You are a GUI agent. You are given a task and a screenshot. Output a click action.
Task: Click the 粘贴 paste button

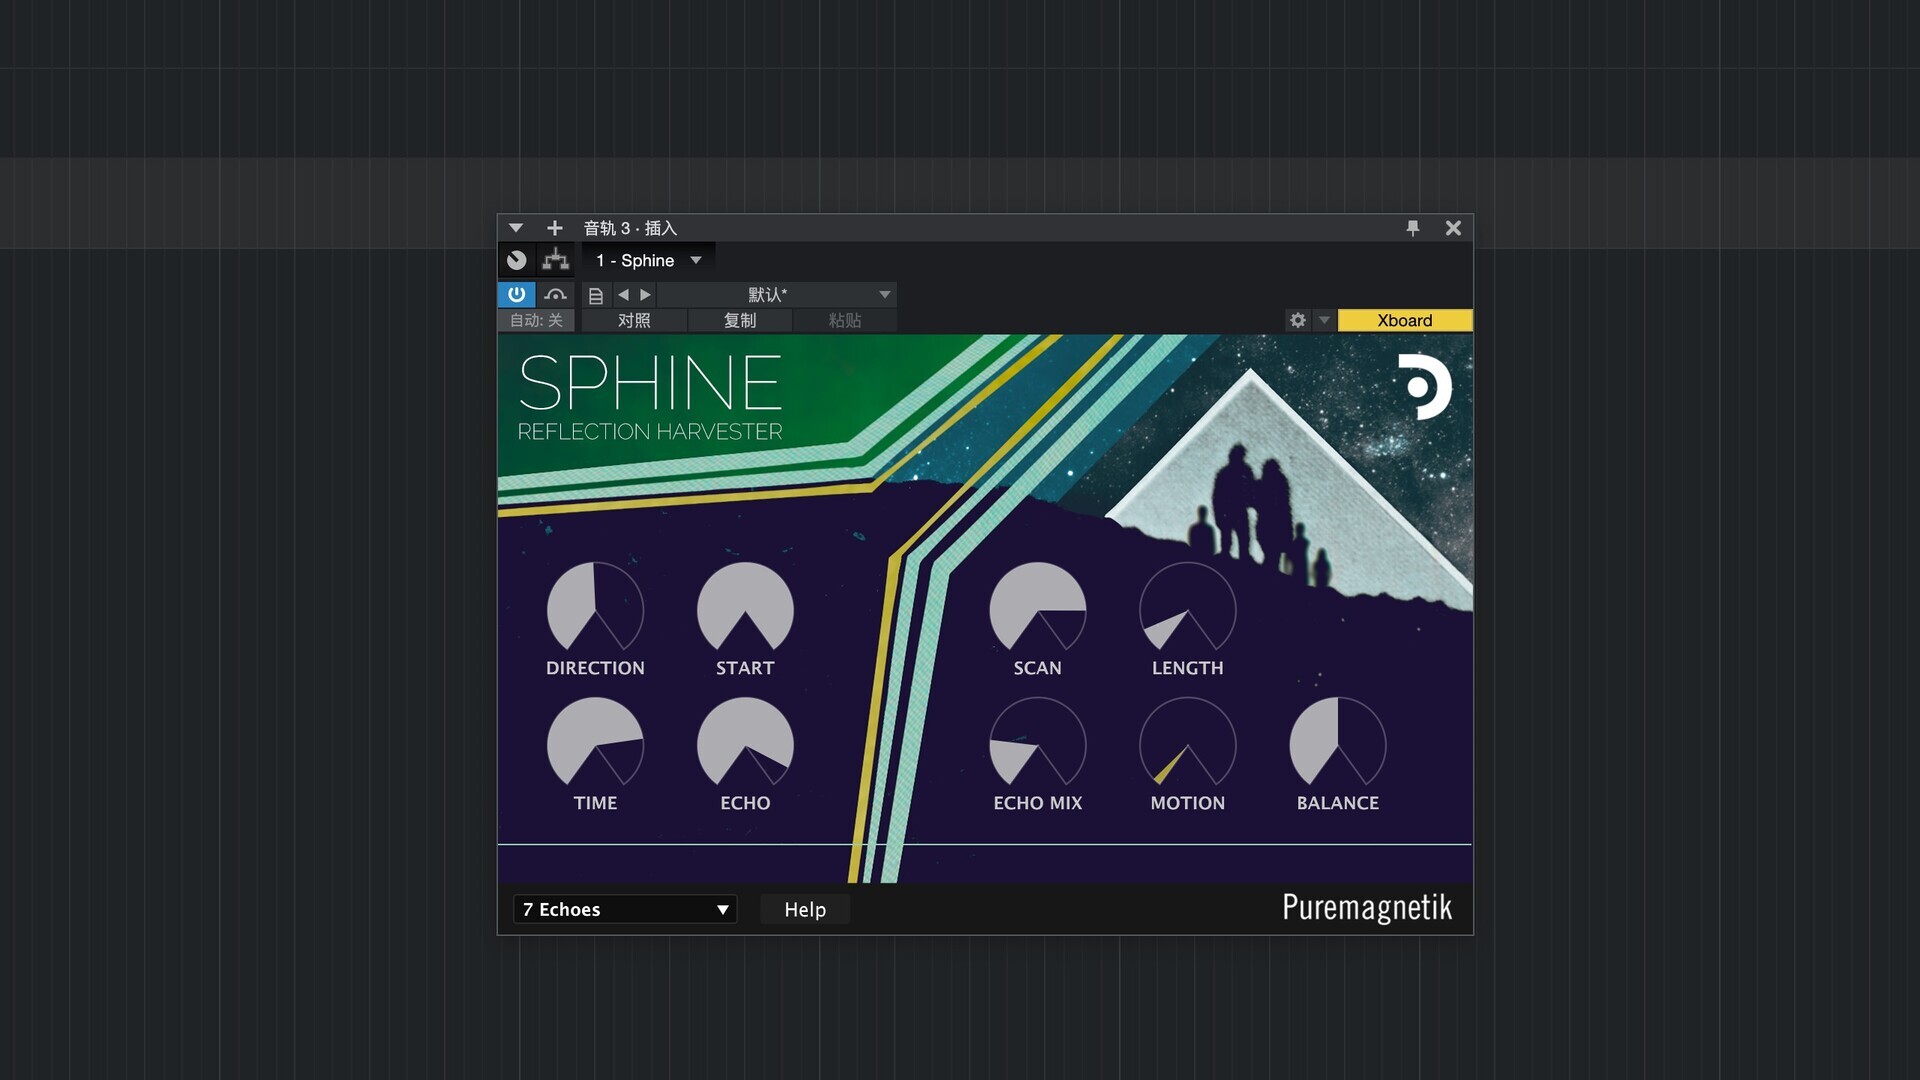(x=845, y=320)
